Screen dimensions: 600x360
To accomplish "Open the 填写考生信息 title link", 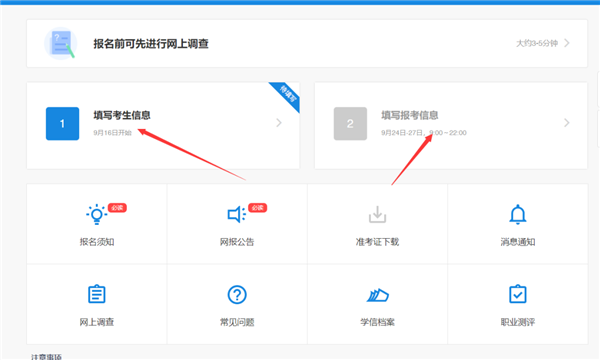I will pyautogui.click(x=122, y=115).
